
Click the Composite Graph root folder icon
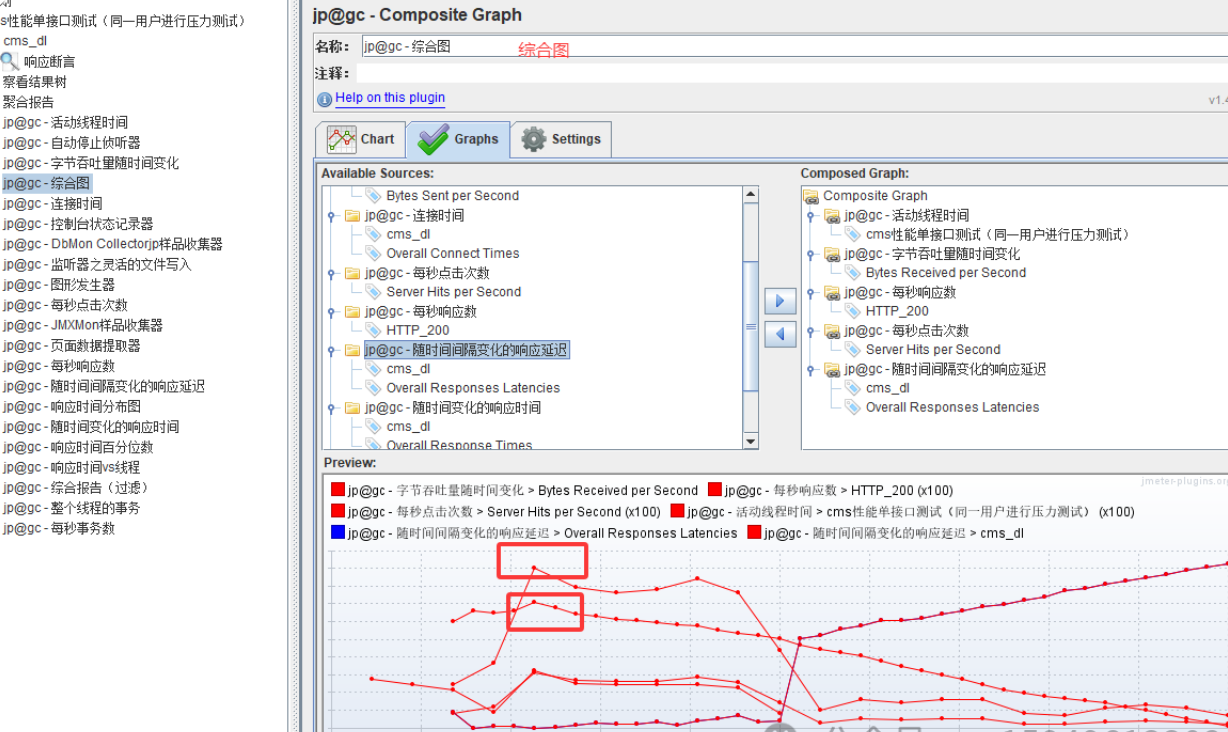point(811,196)
